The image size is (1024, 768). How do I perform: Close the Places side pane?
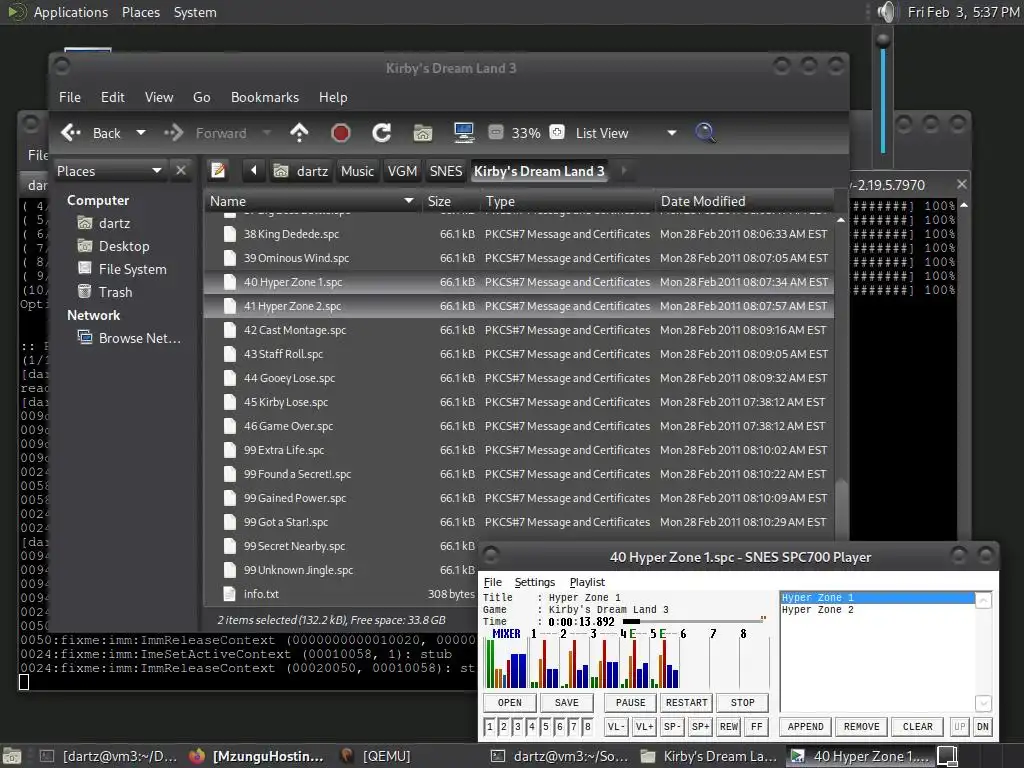[x=181, y=170]
